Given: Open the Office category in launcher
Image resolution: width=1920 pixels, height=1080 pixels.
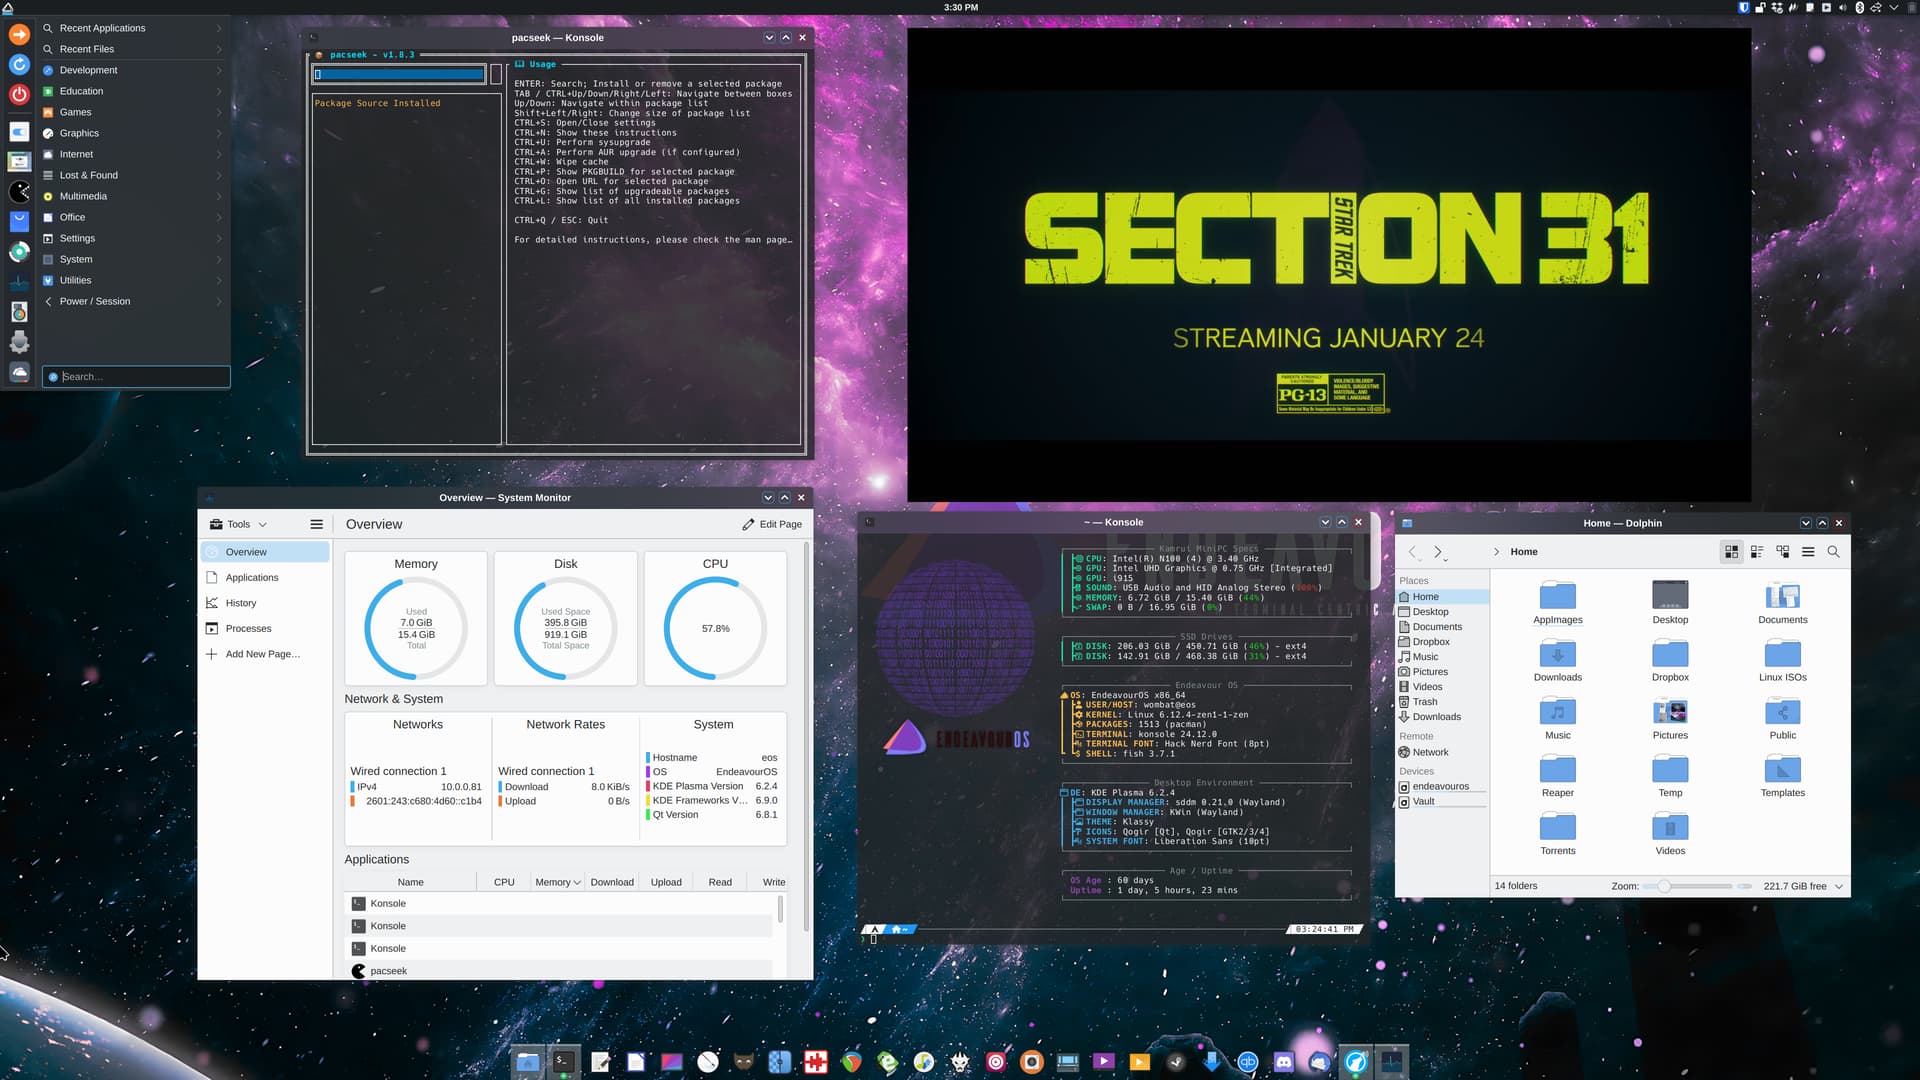Looking at the screenshot, I should (x=132, y=217).
